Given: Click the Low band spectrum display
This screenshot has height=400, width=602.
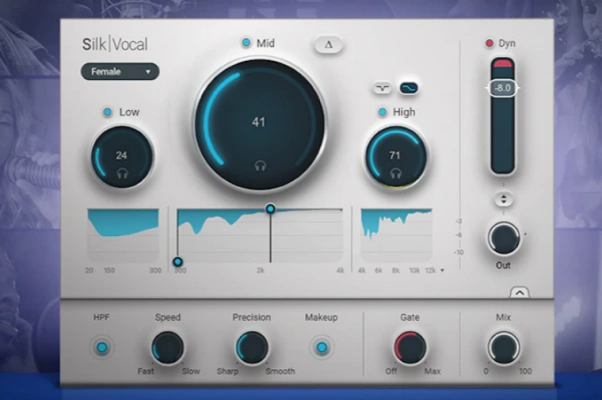Looking at the screenshot, I should coord(123,235).
